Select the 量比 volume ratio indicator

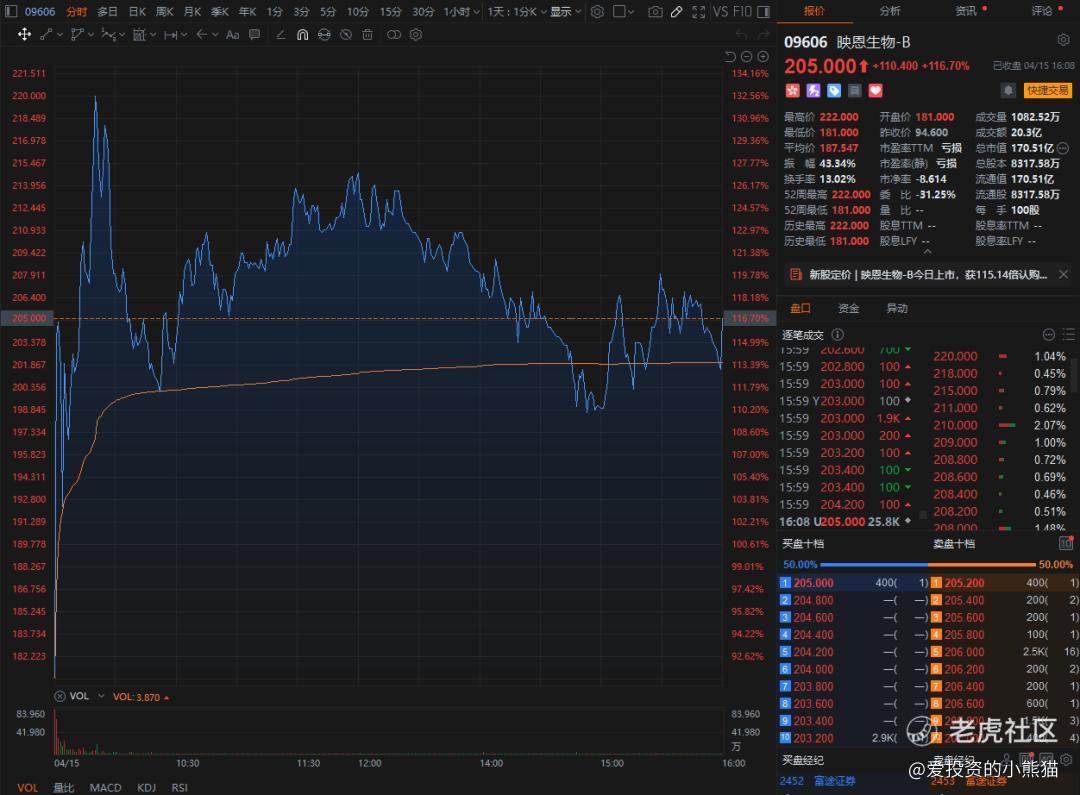64,787
